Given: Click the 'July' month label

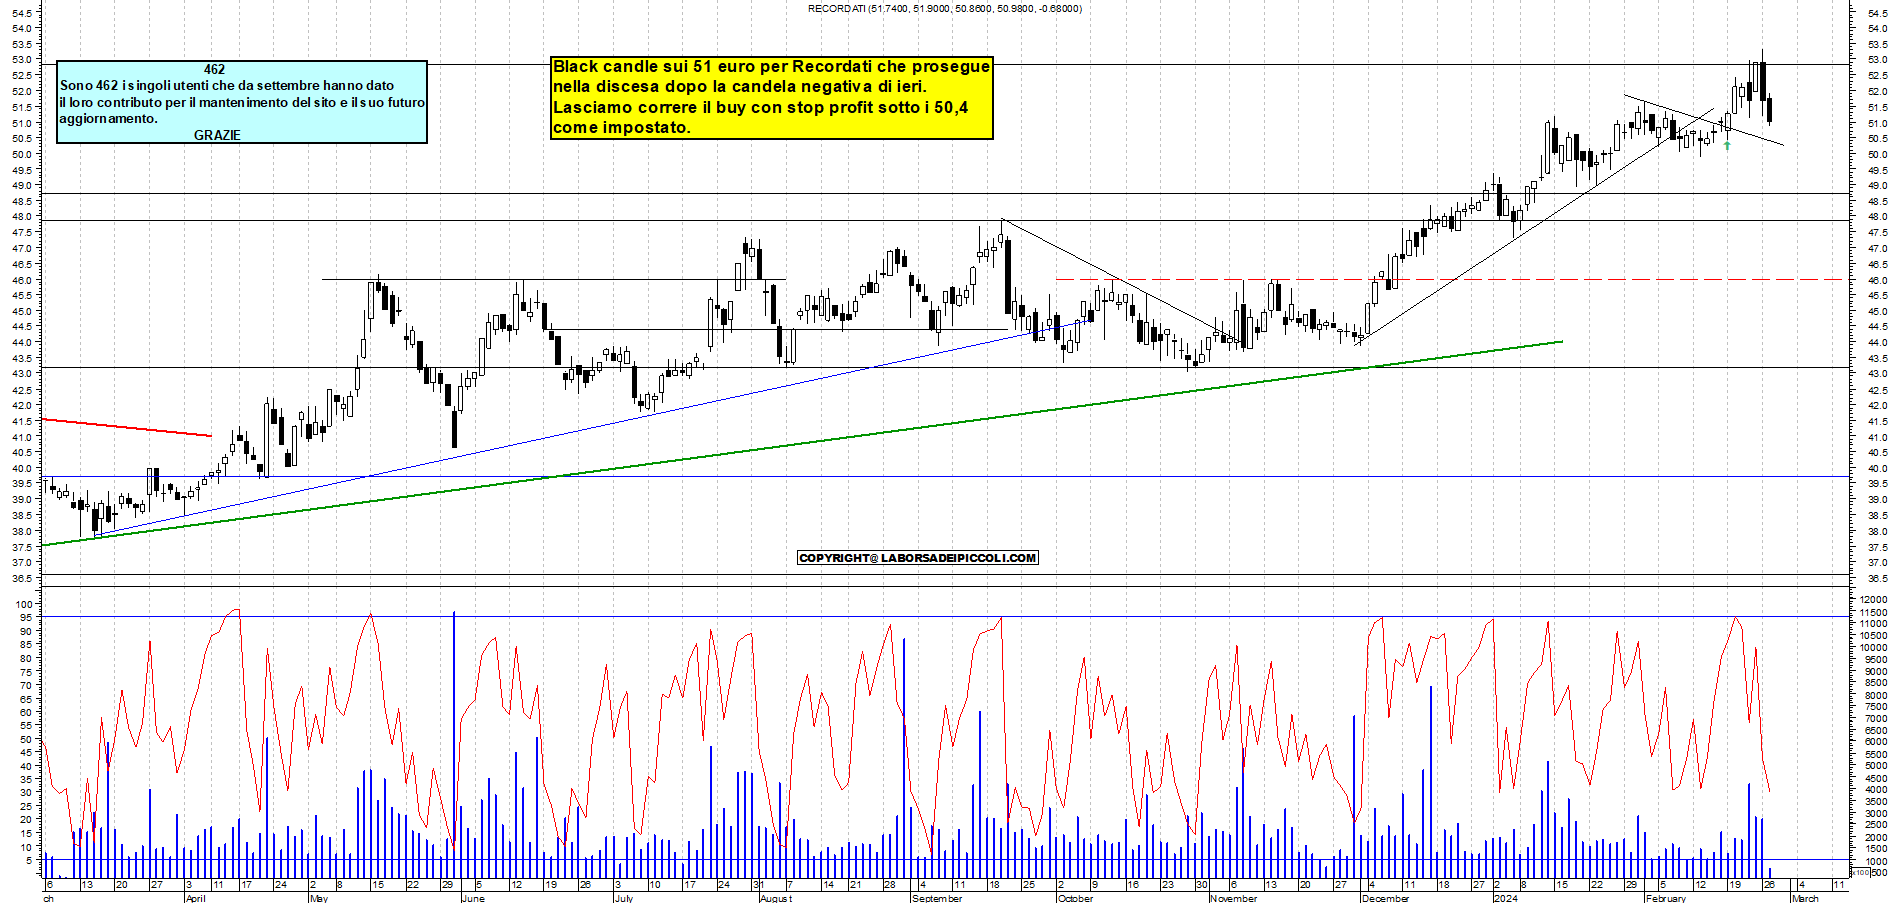Looking at the screenshot, I should tap(623, 898).
